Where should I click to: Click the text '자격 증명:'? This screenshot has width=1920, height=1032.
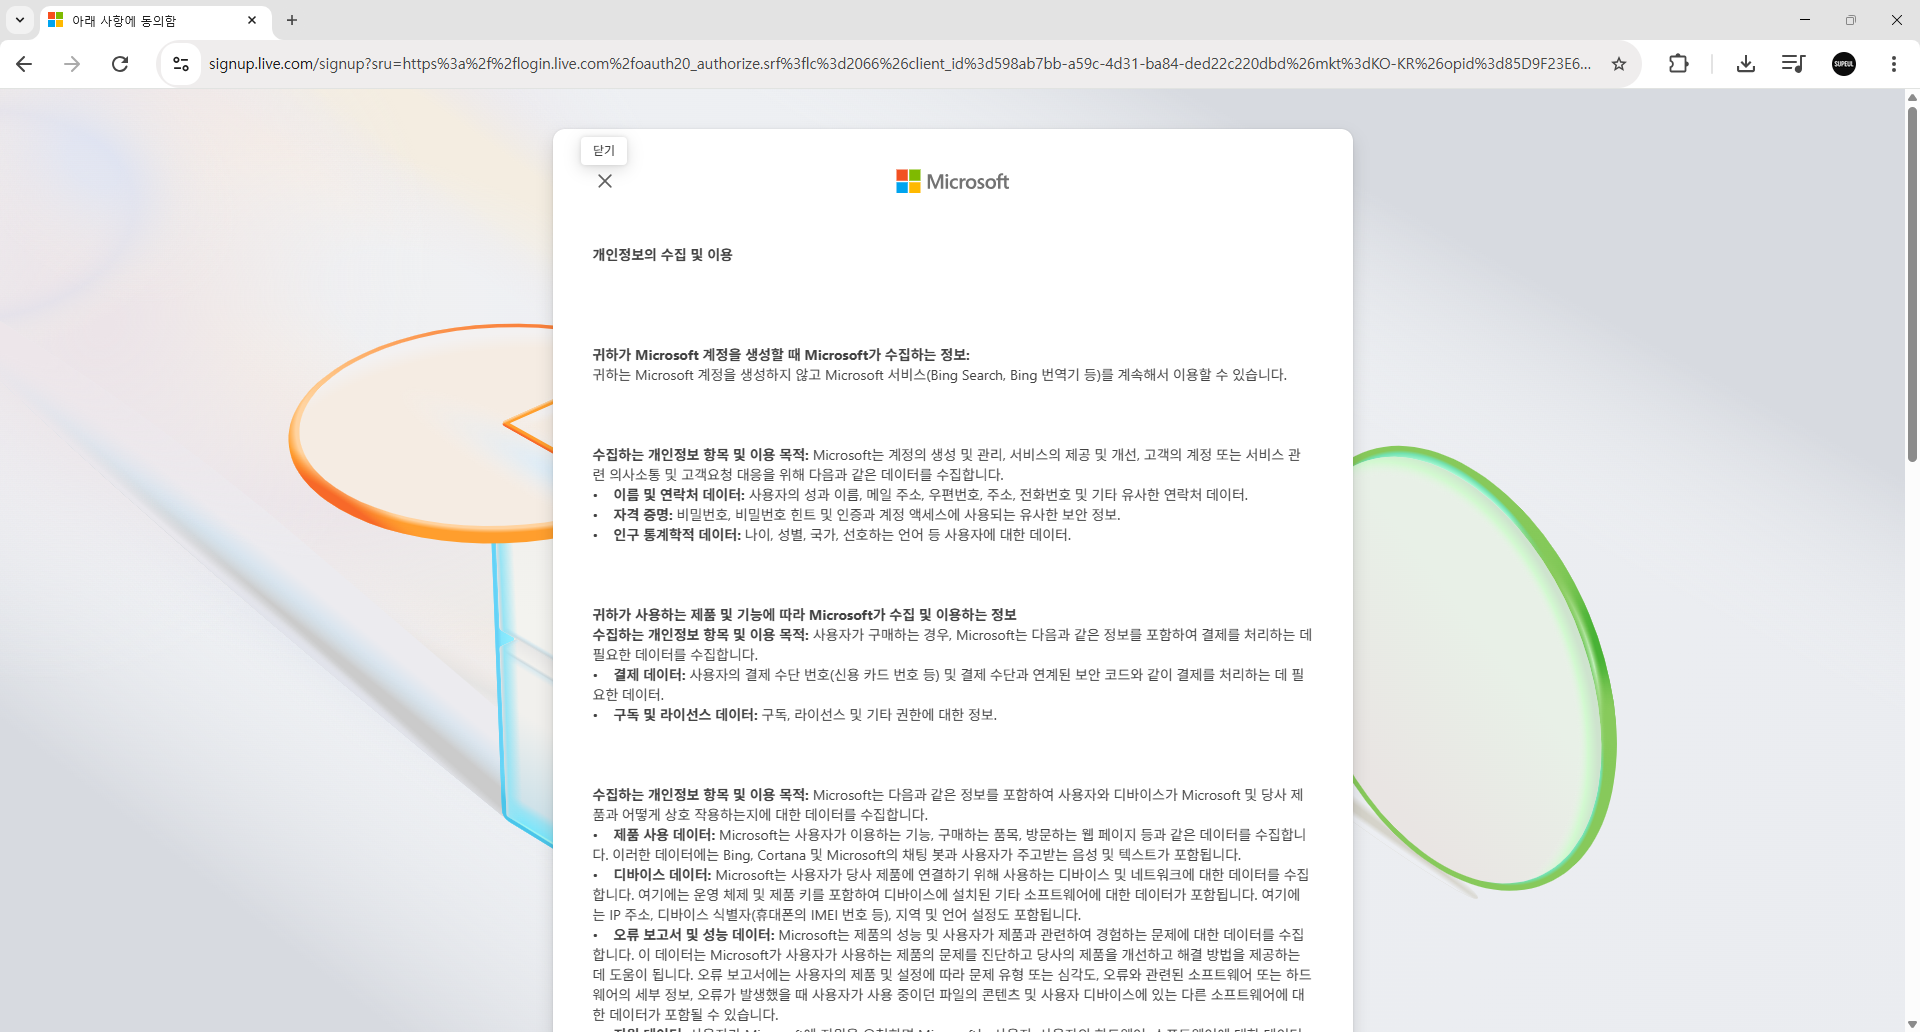pyautogui.click(x=643, y=515)
